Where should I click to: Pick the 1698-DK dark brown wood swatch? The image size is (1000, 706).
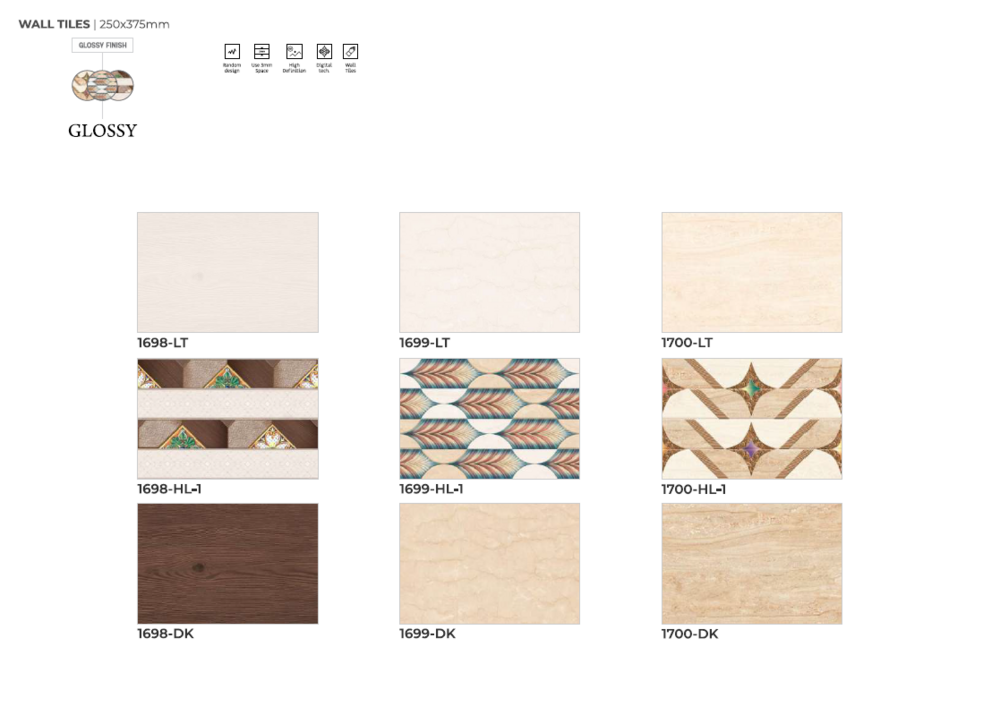228,564
